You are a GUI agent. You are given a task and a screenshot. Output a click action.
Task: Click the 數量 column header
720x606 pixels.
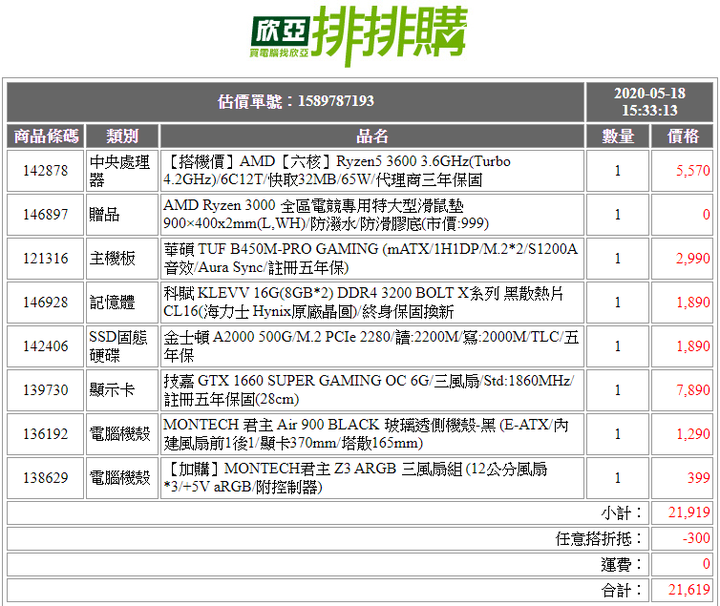[x=618, y=136]
